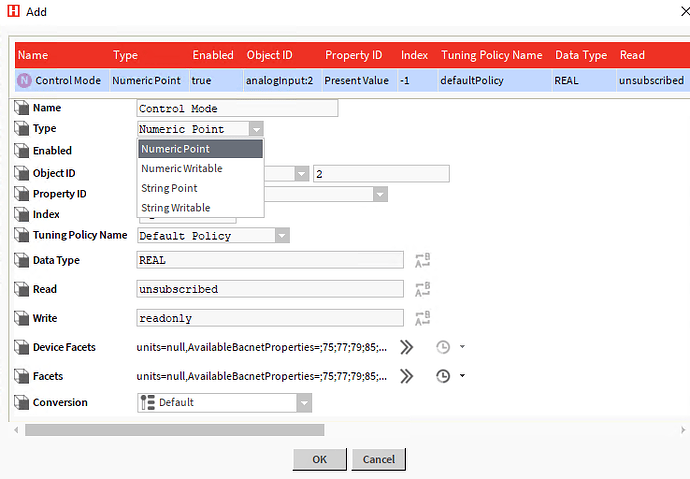This screenshot has height=479, width=690.
Task: Click the property icon beside Property ID
Action: [x=21, y=194]
